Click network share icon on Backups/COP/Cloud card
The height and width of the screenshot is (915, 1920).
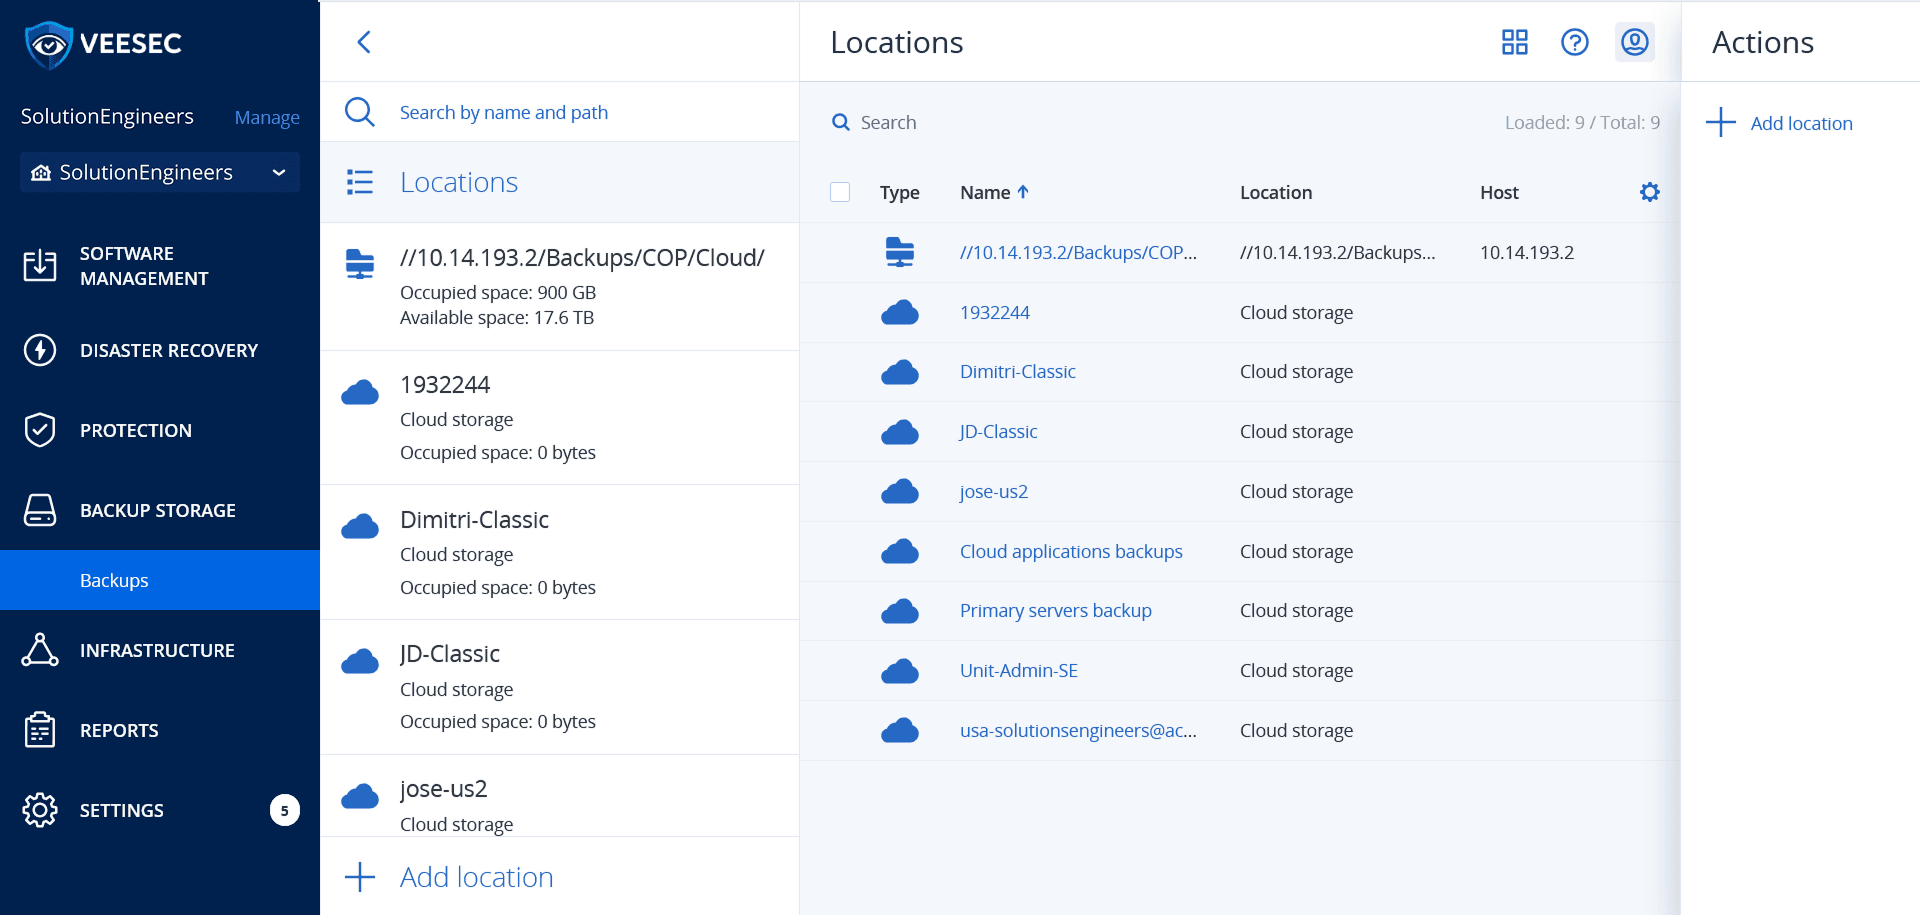point(360,264)
